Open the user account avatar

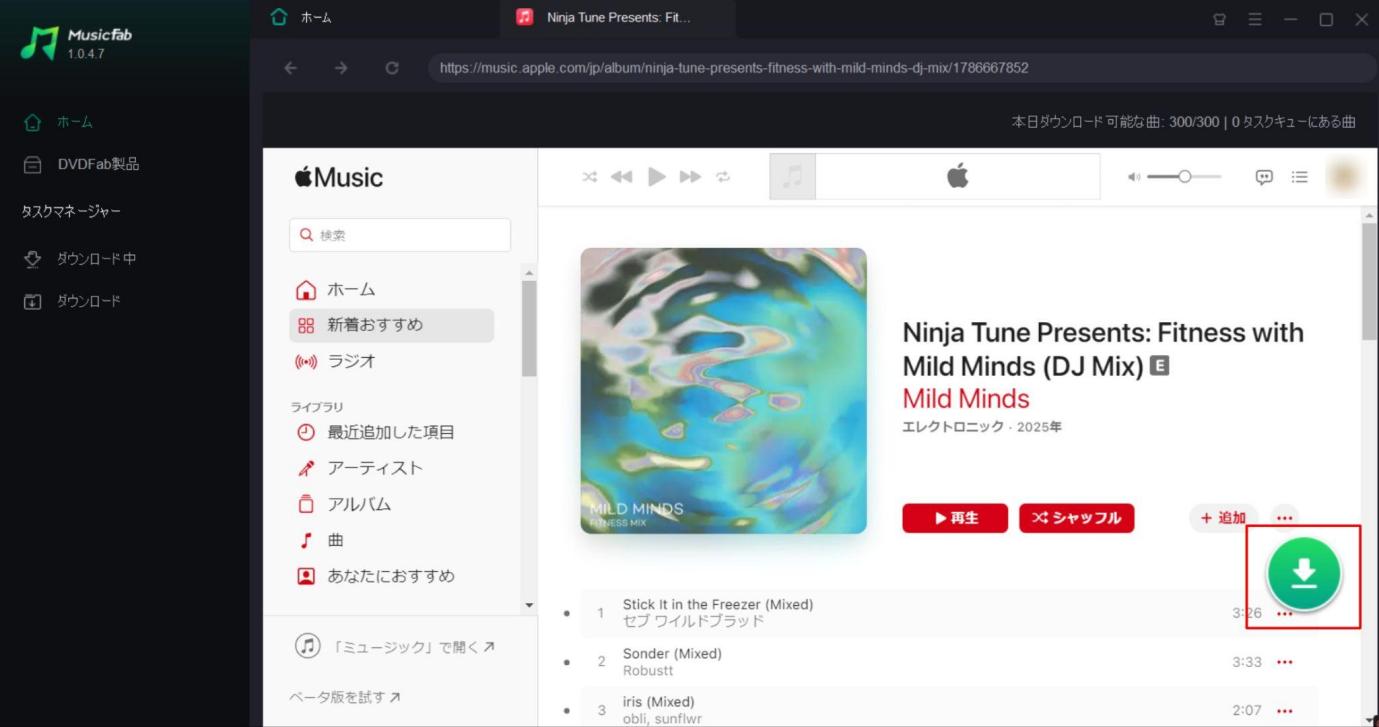(x=1342, y=177)
